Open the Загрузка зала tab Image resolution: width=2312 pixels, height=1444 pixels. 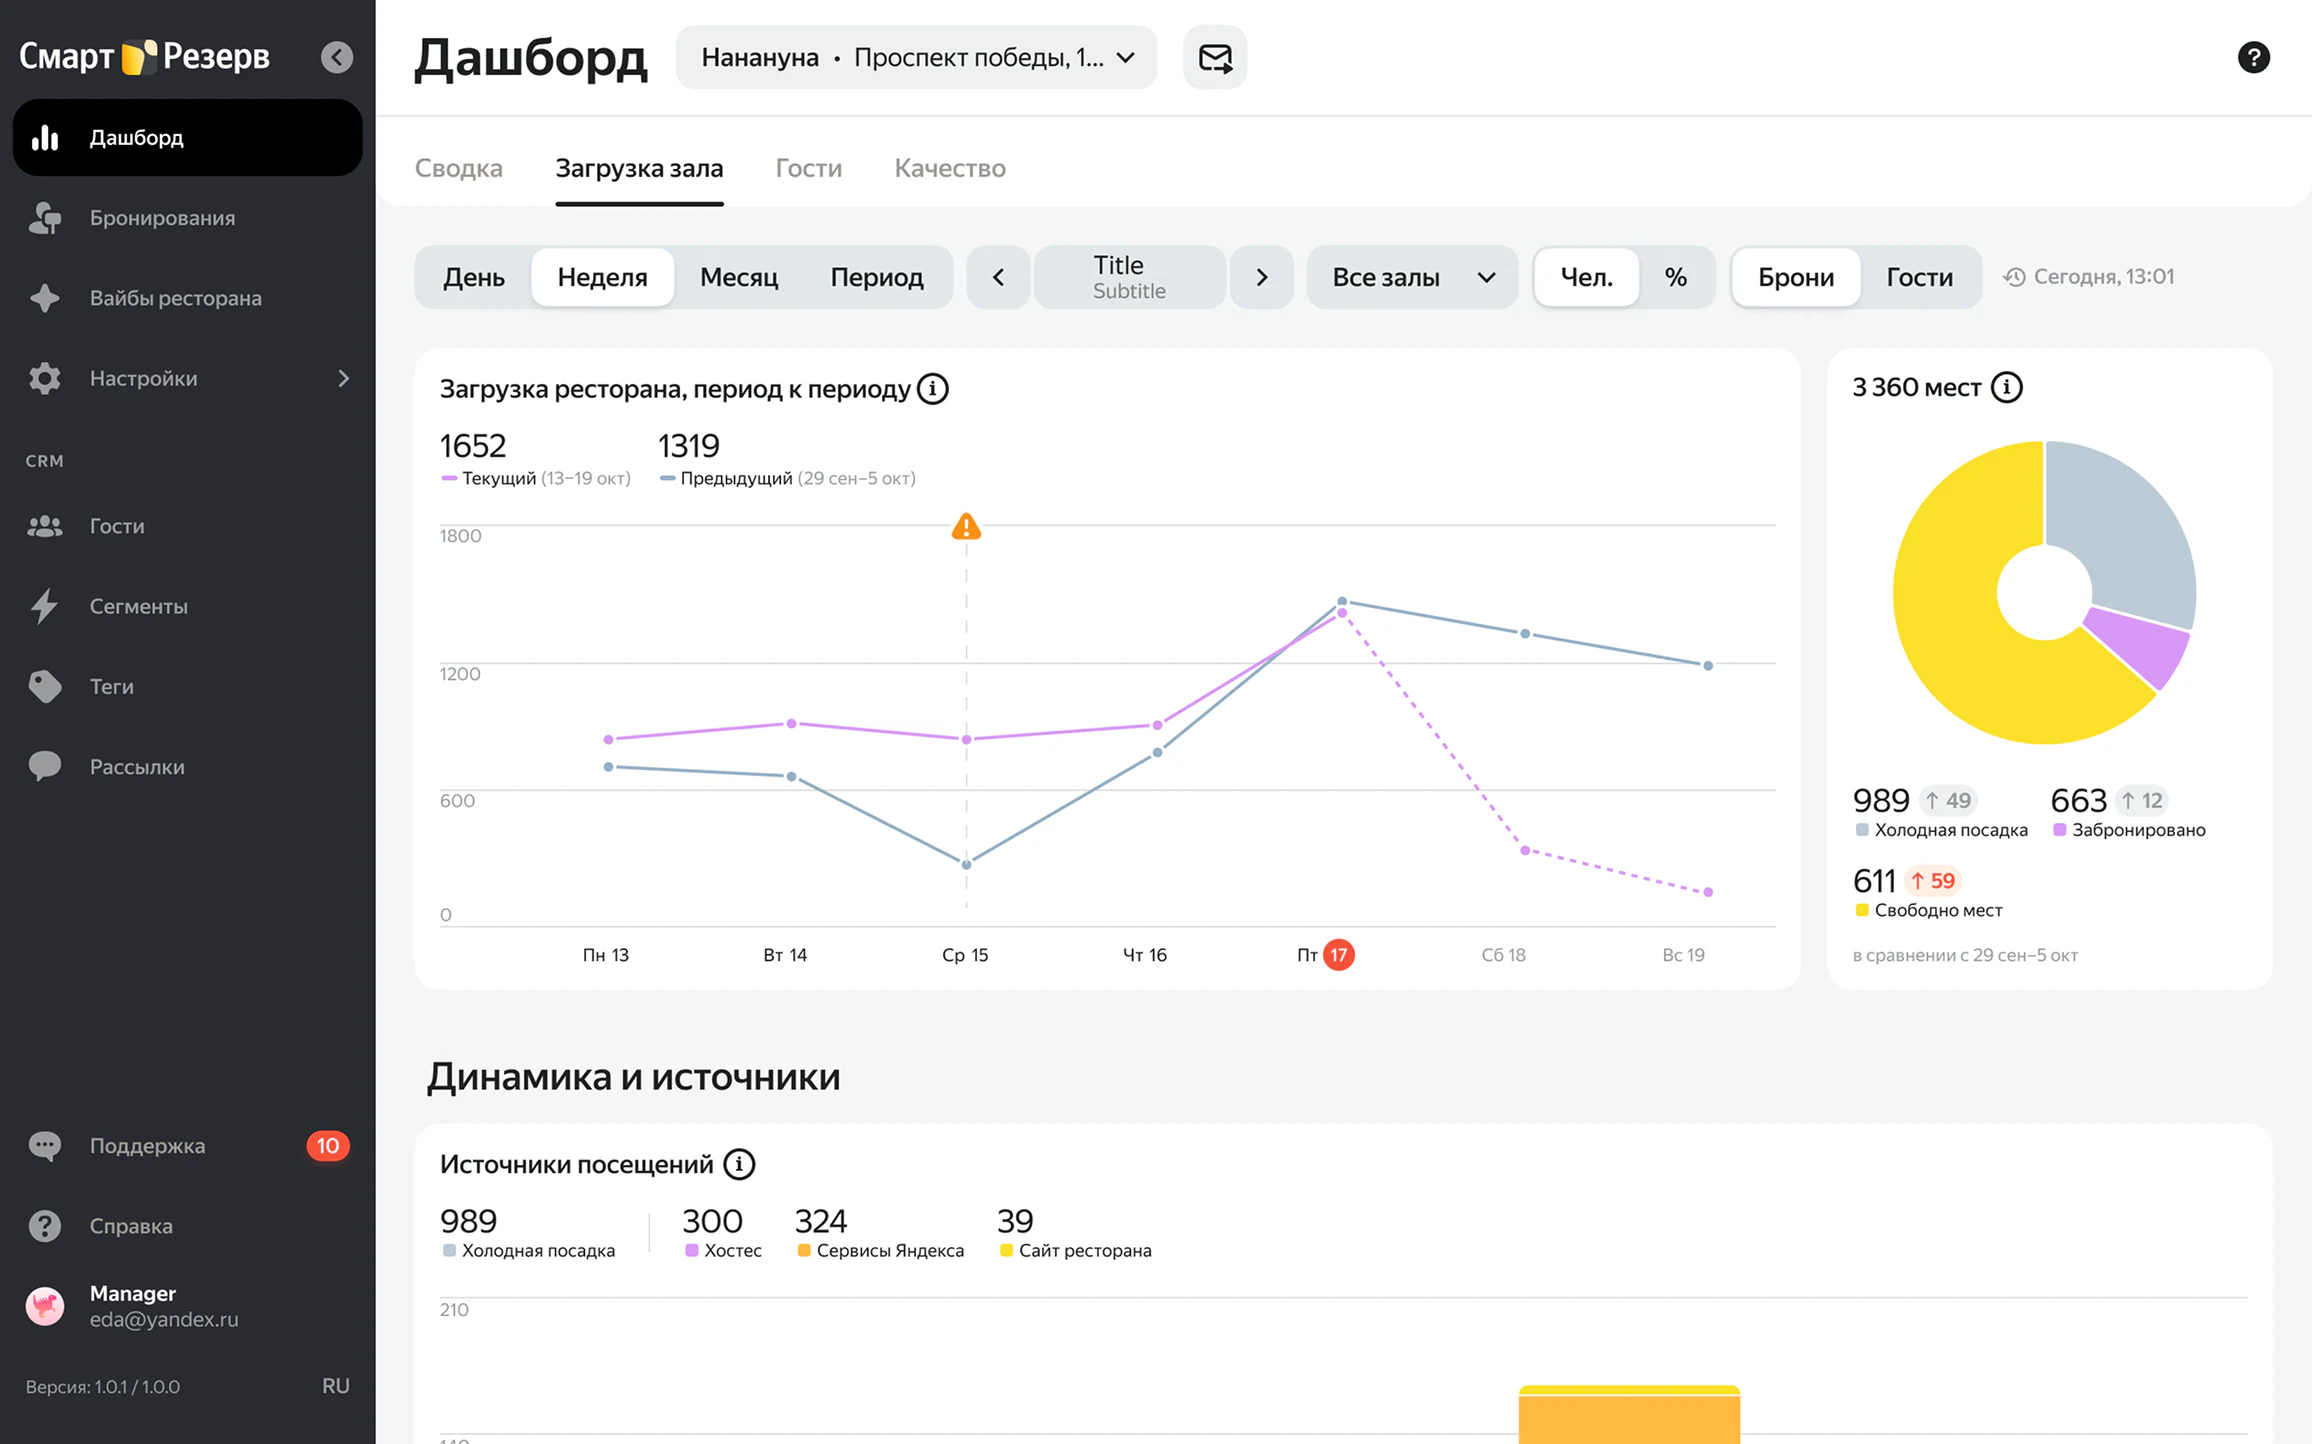coord(639,168)
